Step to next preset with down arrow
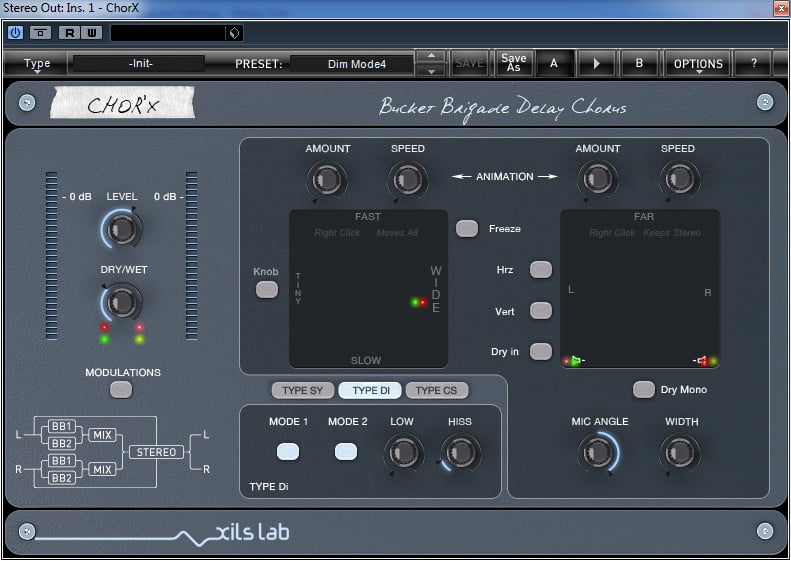The width and height of the screenshot is (791, 561). (431, 71)
